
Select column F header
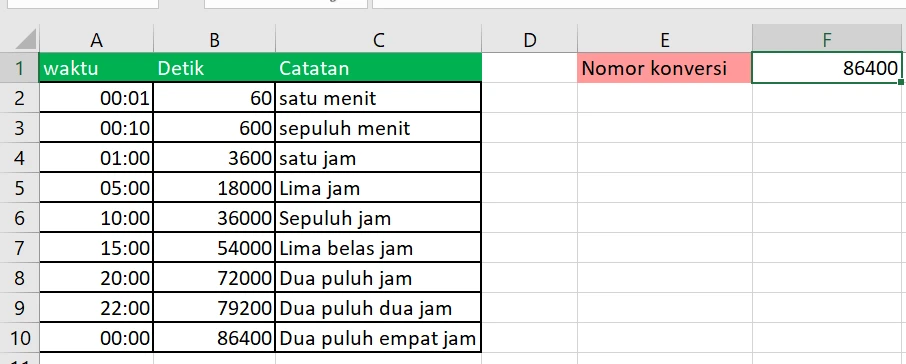(827, 39)
